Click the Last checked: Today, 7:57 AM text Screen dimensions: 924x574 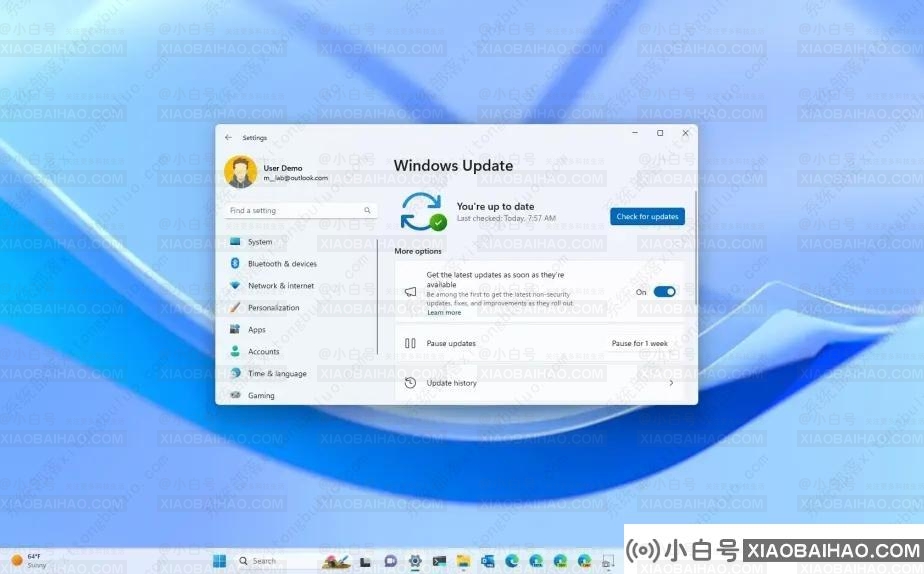tap(506, 218)
